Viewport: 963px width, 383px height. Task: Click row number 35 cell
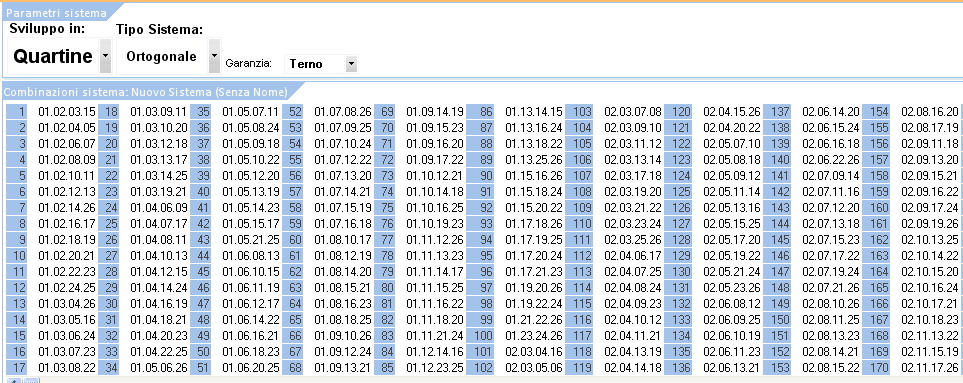[201, 112]
